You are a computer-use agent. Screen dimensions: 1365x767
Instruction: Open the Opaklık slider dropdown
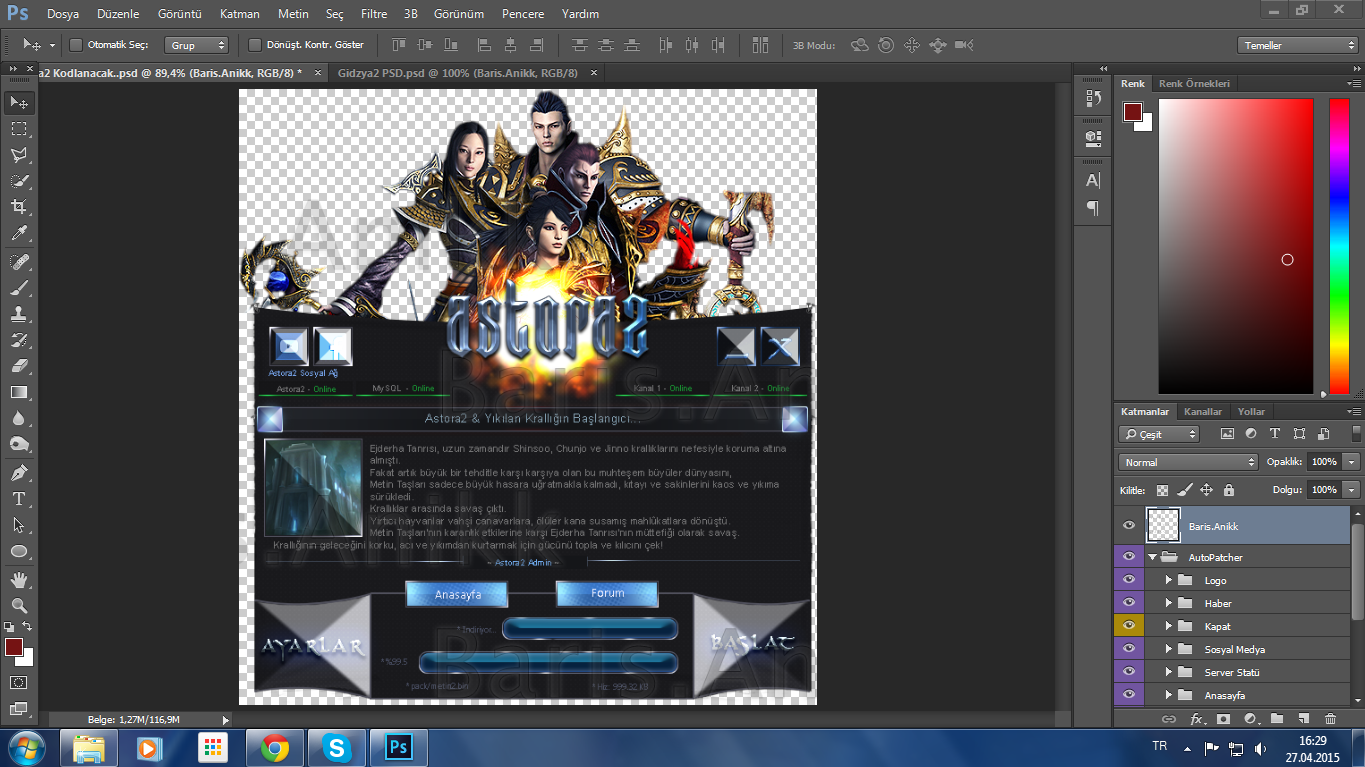click(1352, 462)
